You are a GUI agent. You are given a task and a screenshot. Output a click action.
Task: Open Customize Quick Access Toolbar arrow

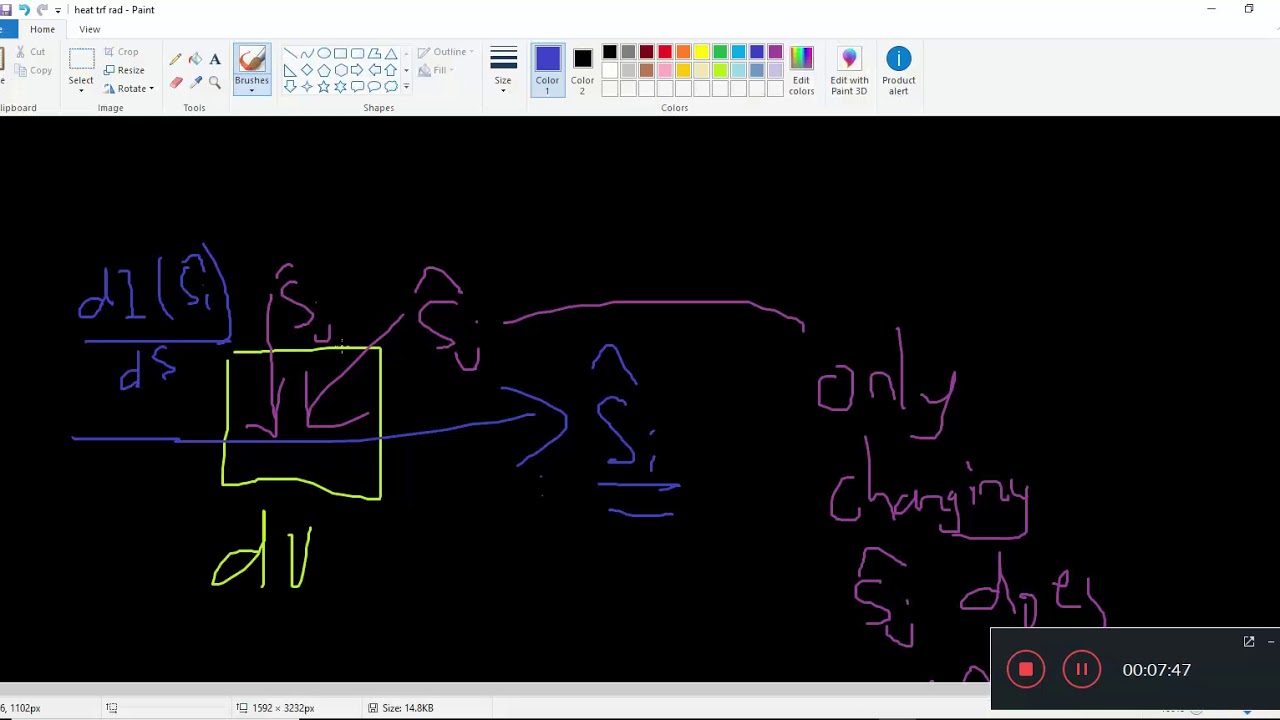[57, 10]
